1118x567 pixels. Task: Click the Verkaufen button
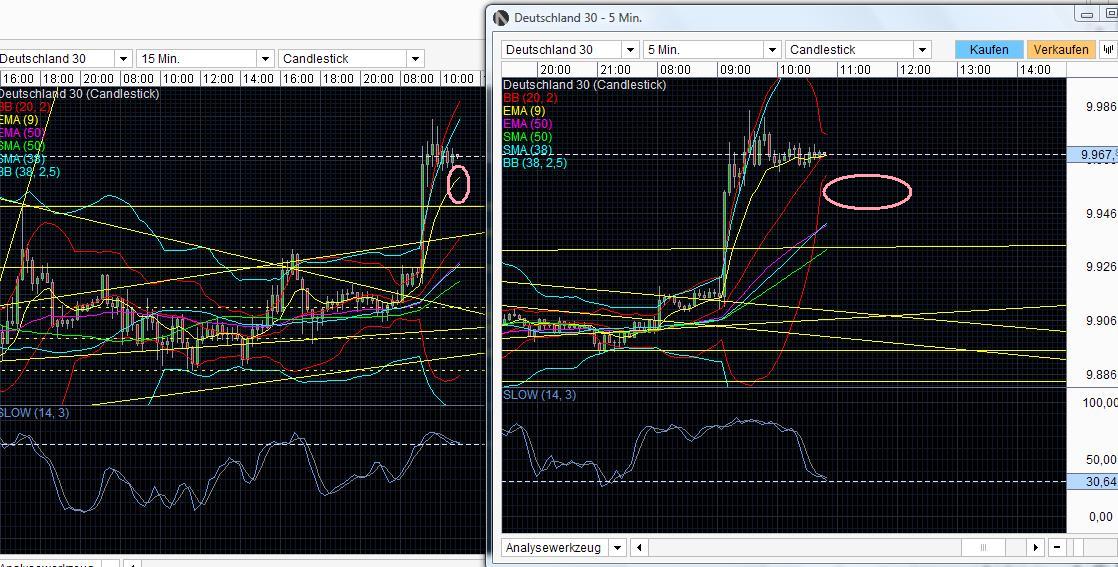[1061, 49]
